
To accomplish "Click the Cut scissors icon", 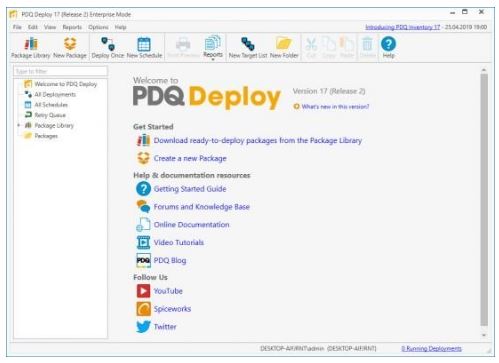I will click(311, 47).
